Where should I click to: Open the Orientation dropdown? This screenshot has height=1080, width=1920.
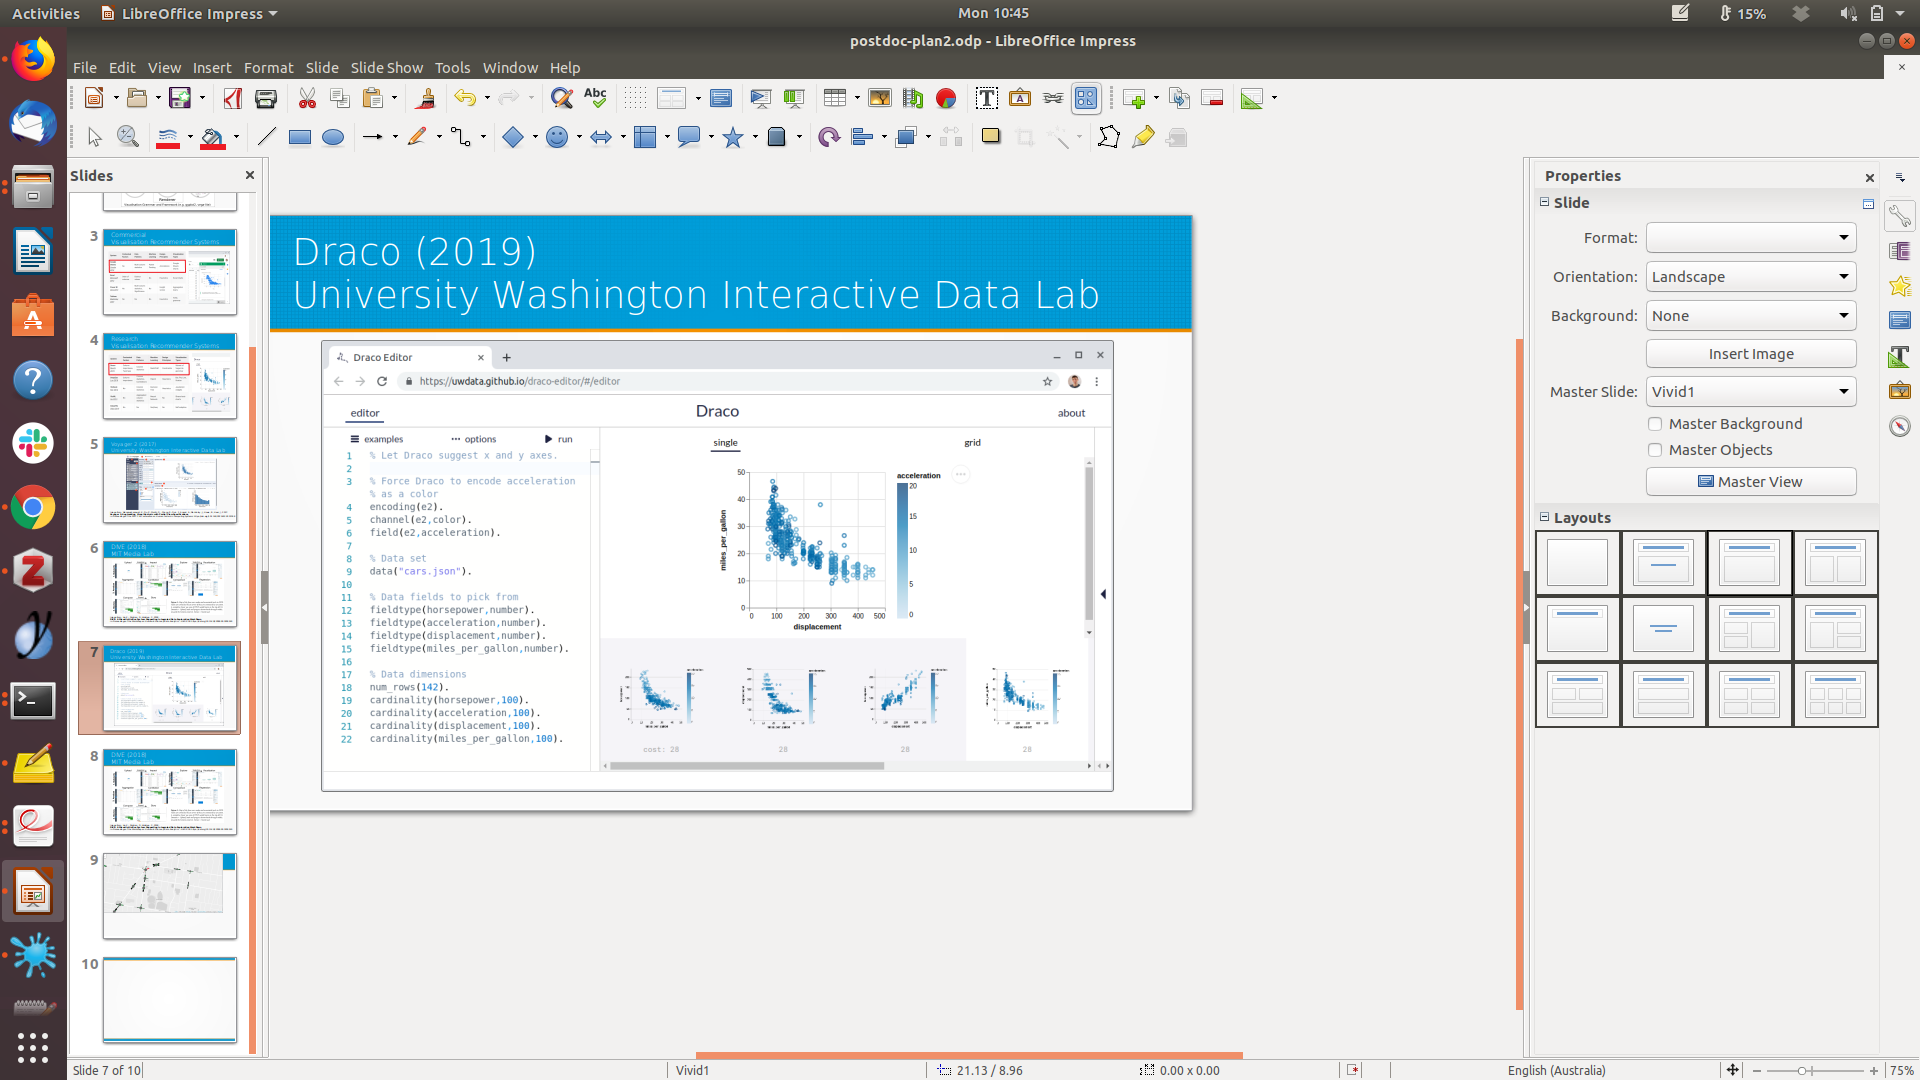click(x=1750, y=277)
